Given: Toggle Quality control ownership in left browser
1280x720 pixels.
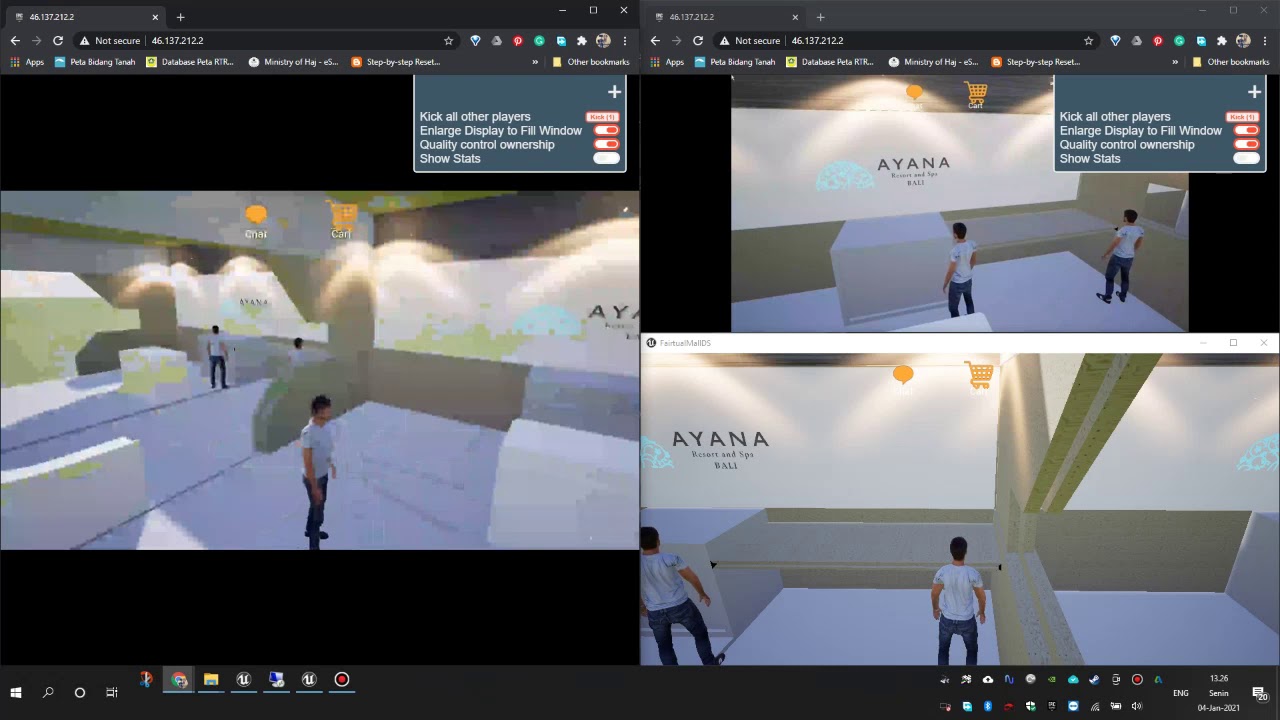Looking at the screenshot, I should point(606,144).
